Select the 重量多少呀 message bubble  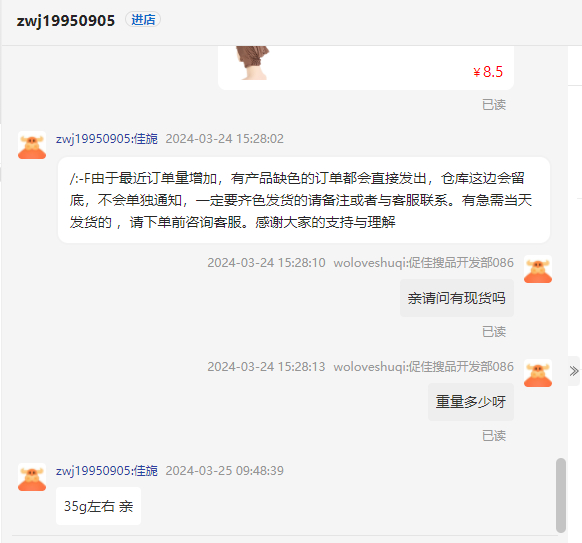click(x=471, y=402)
